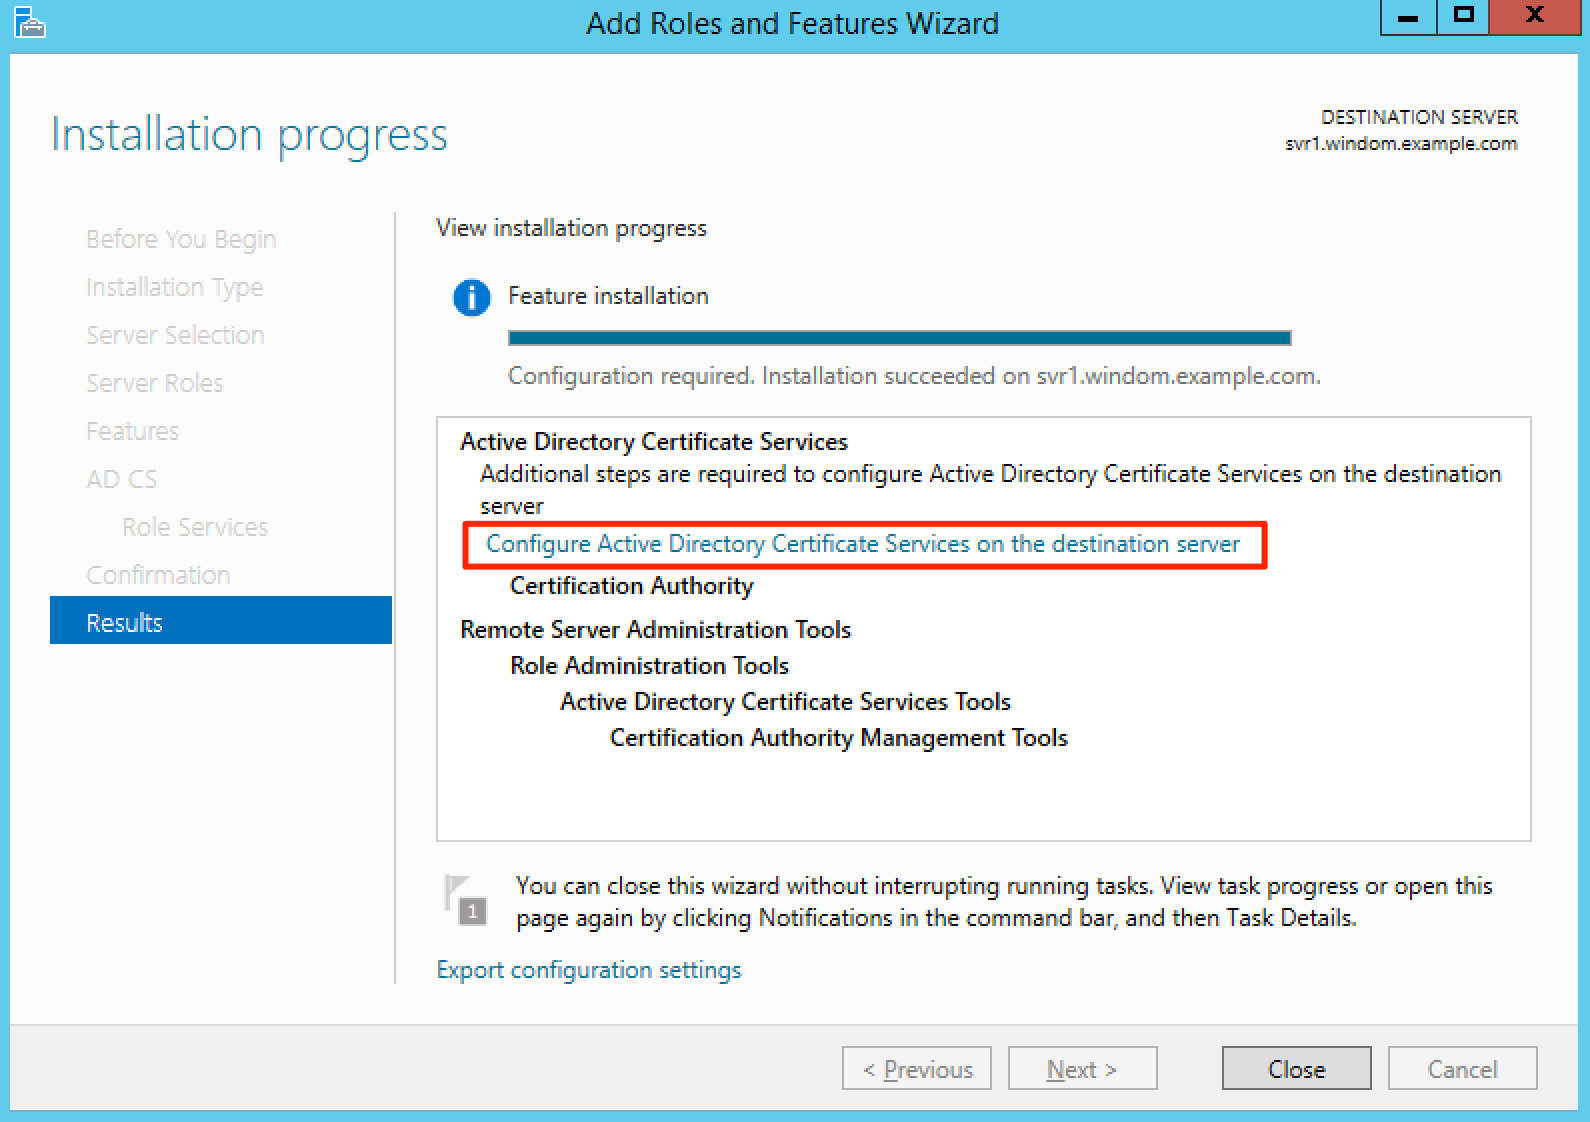Screen dimensions: 1590x1122
Task: Select the Installation Type step
Action: point(174,286)
